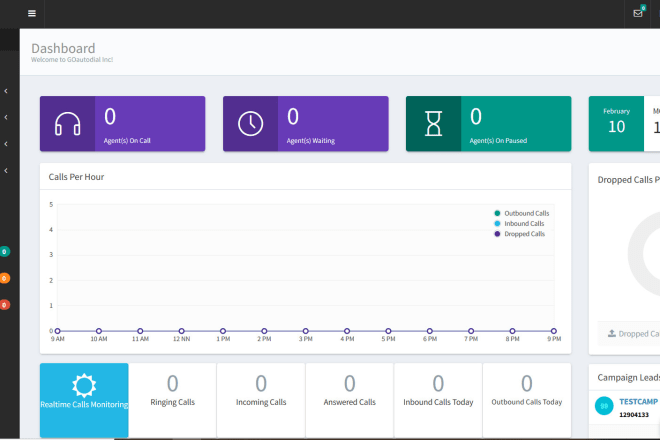660x440 pixels.
Task: Click the Welcome to GOautodial Inc! subtitle
Action: pyautogui.click(x=72, y=60)
